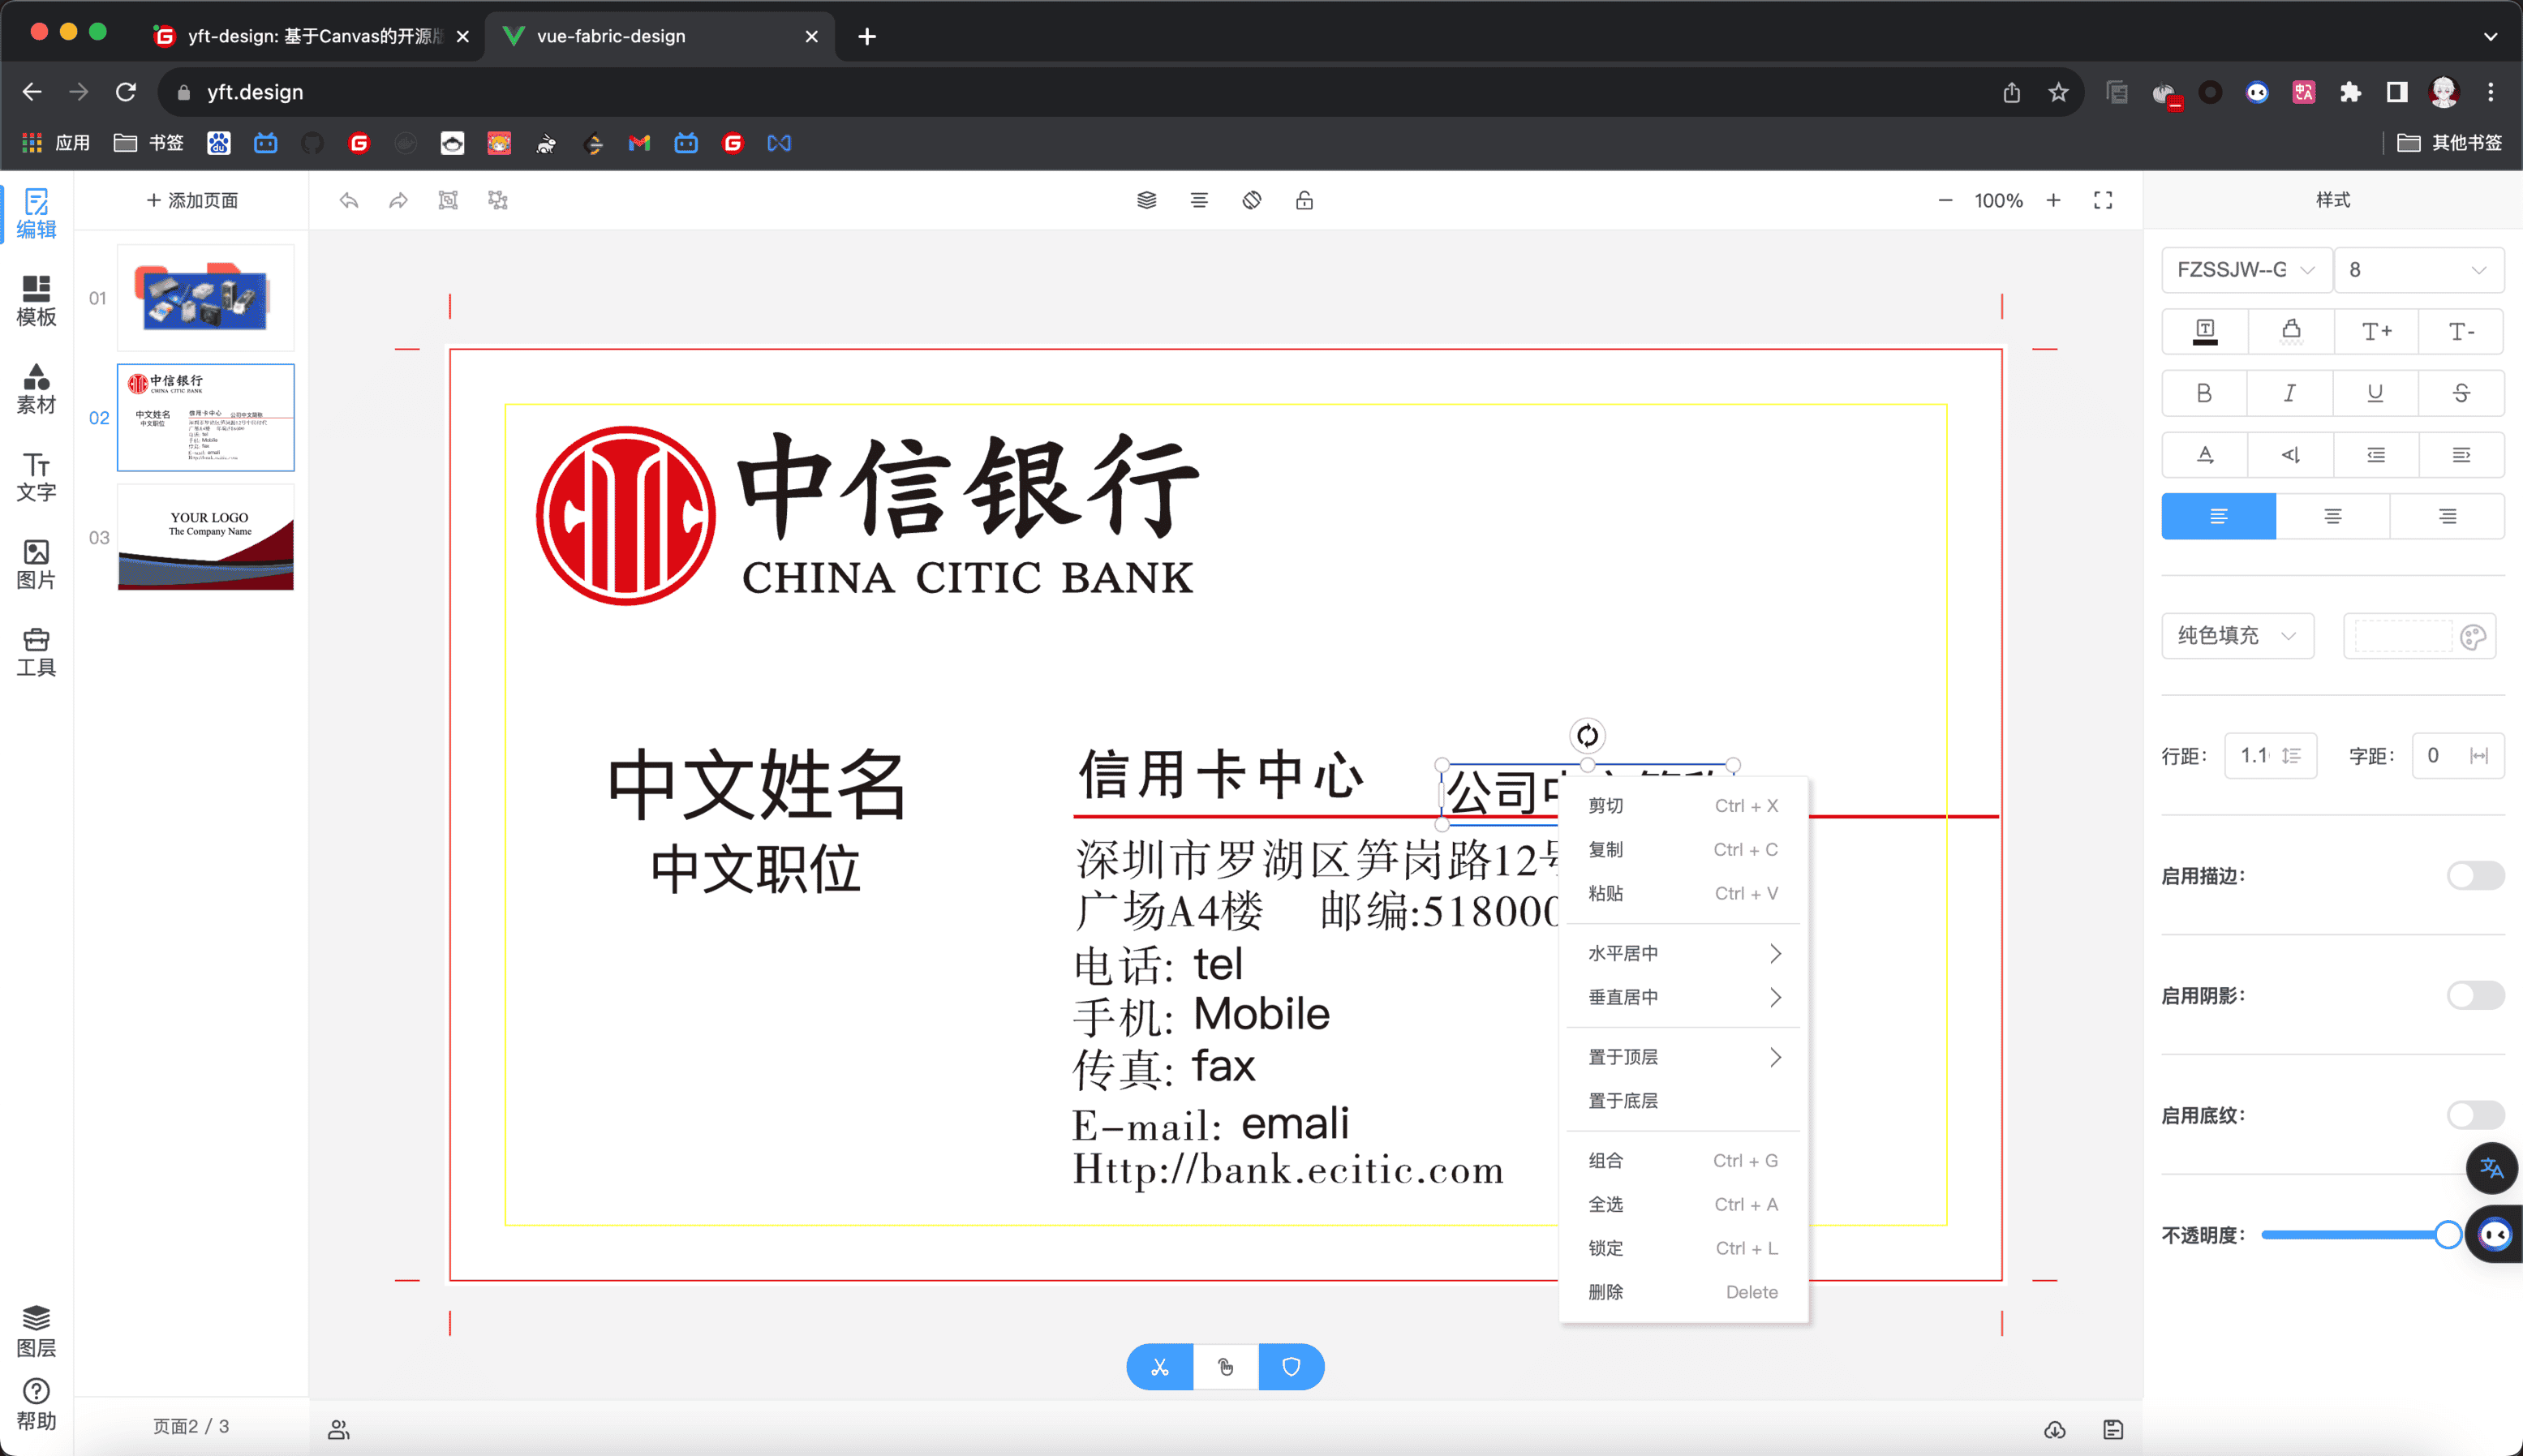Image resolution: width=2523 pixels, height=1456 pixels.
Task: Apply italic text style
Action: [x=2289, y=393]
